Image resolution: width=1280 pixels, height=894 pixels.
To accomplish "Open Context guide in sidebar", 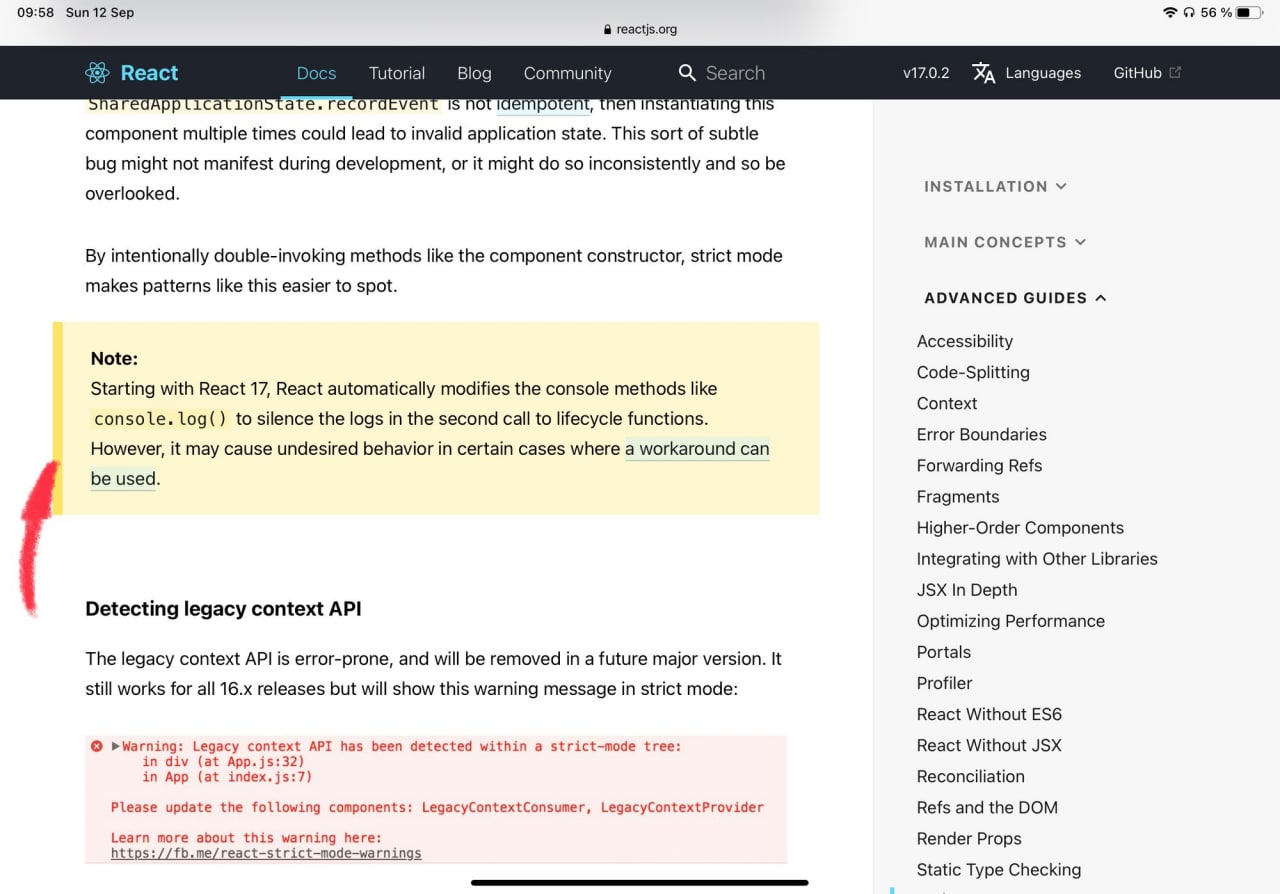I will (947, 403).
